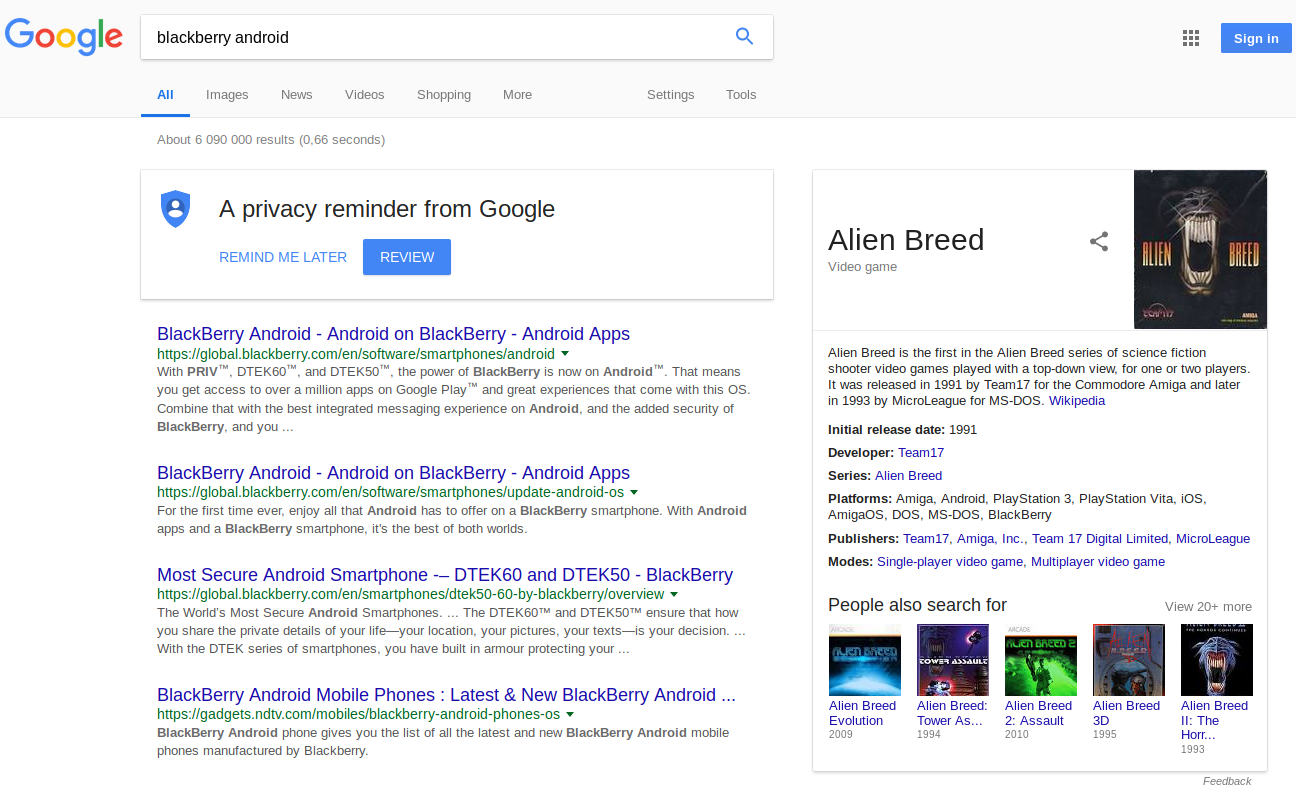Click the gadgets.ndtv.com green URL

(x=358, y=715)
